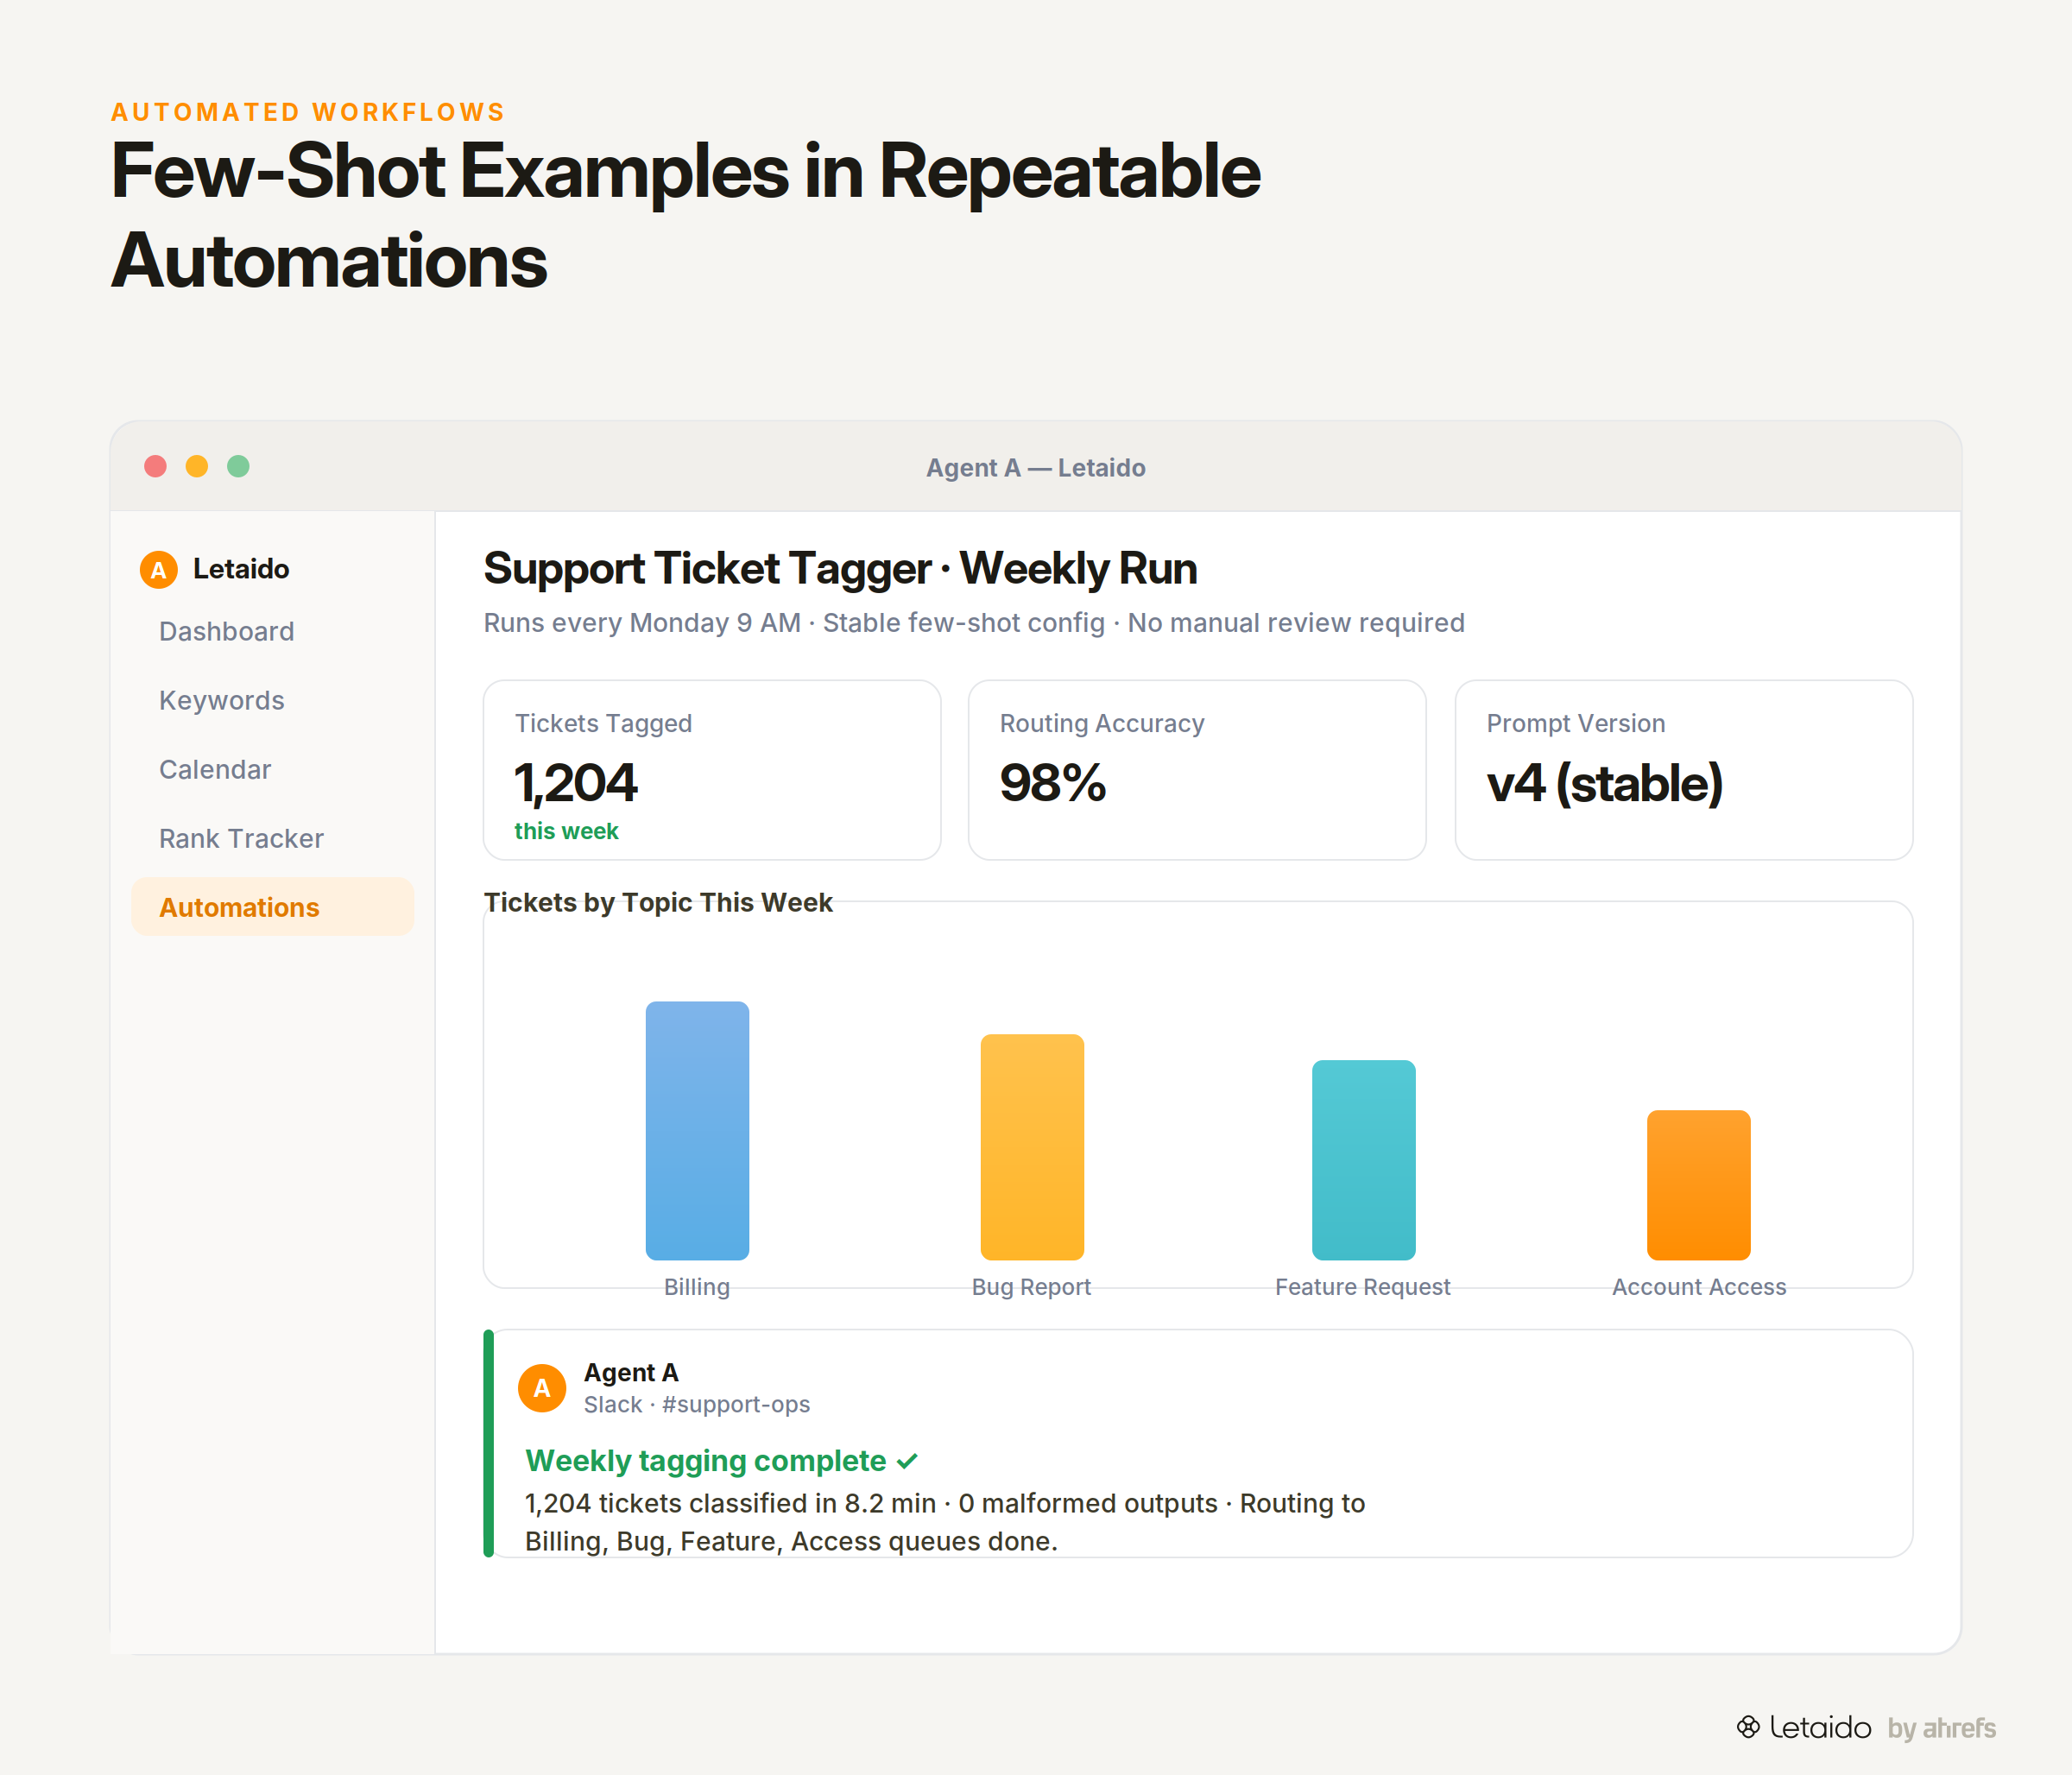Screen dimensions: 2072x1775
Task: Click the yellow Bug Report bar
Action: coord(1032,1147)
